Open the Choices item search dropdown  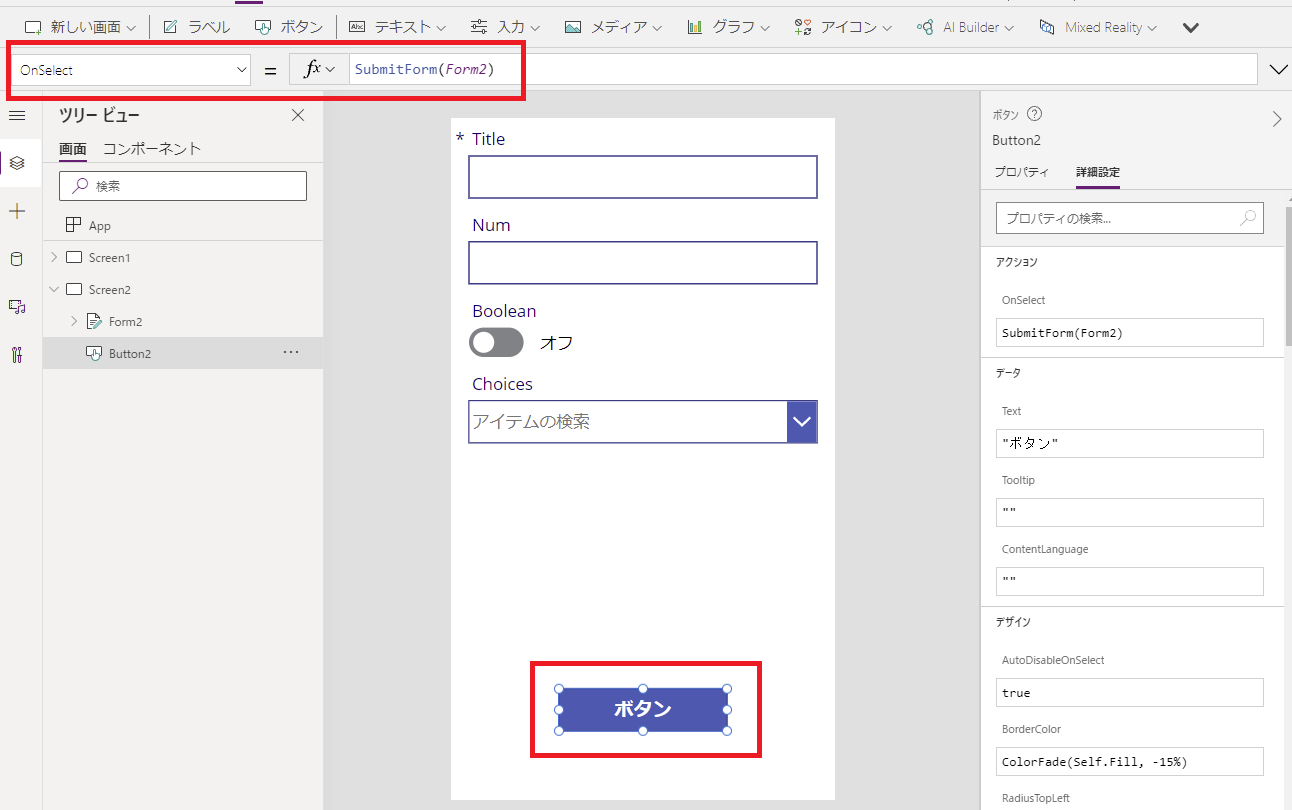[x=801, y=422]
